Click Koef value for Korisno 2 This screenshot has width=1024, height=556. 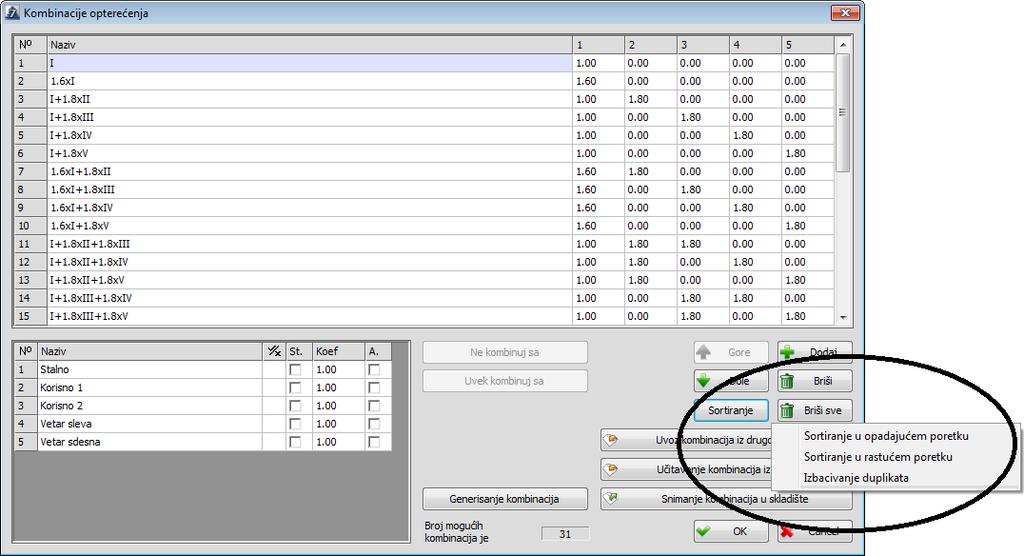[x=338, y=406]
